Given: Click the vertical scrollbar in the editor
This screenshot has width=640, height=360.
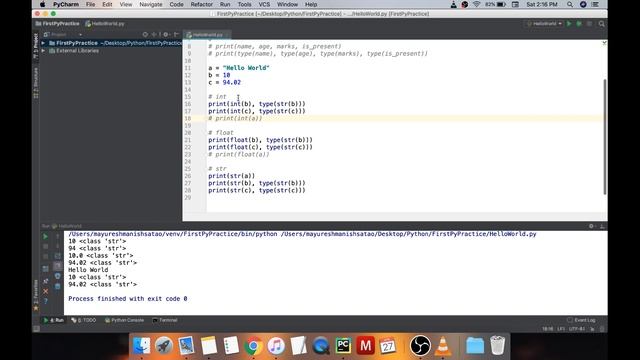Looking at the screenshot, I should pyautogui.click(x=604, y=137).
